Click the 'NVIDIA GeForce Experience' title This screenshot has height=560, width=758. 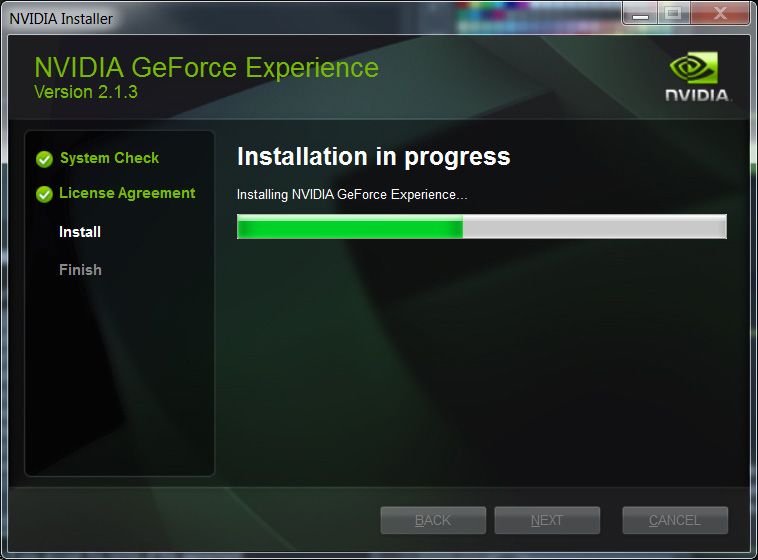(x=206, y=67)
